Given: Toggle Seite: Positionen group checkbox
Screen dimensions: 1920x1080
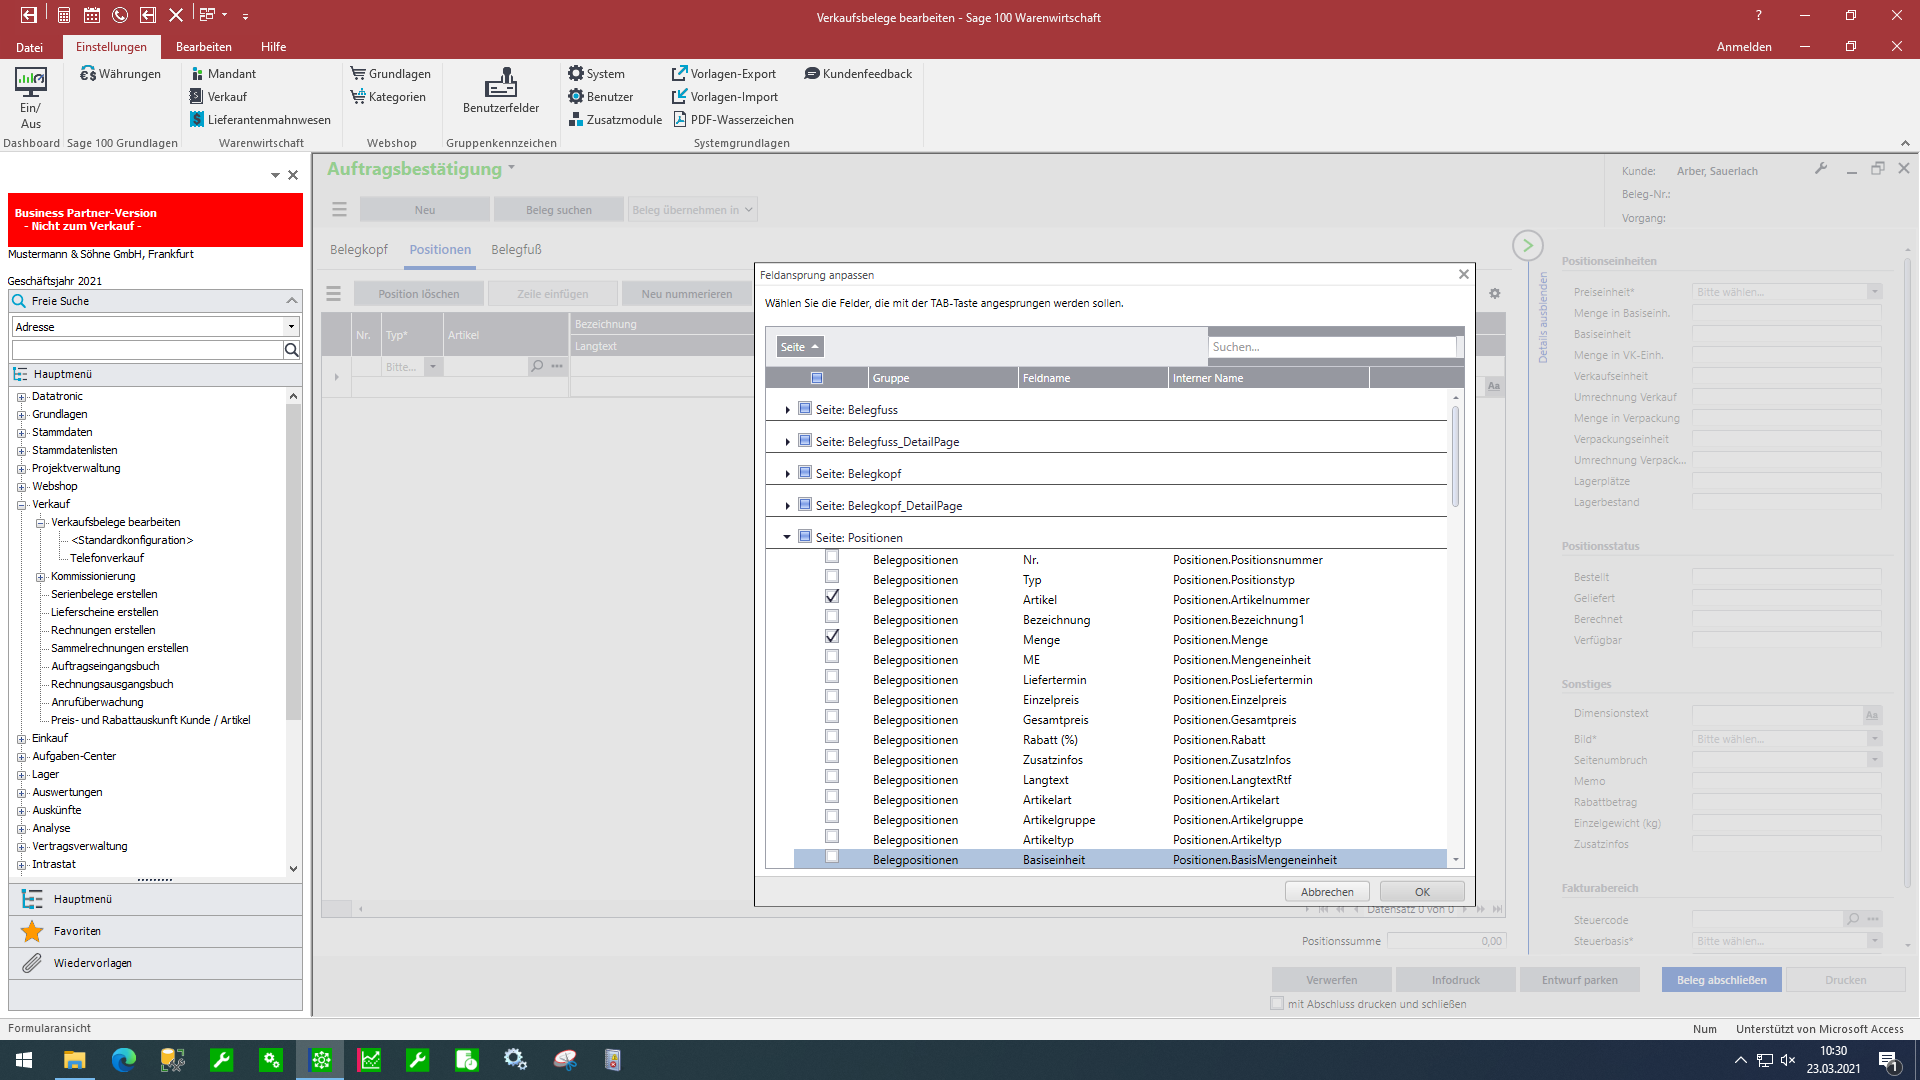Looking at the screenshot, I should [805, 537].
